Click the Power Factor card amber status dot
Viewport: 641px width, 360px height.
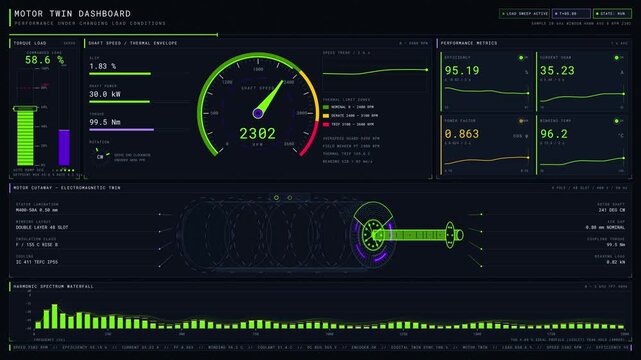[x=521, y=121]
